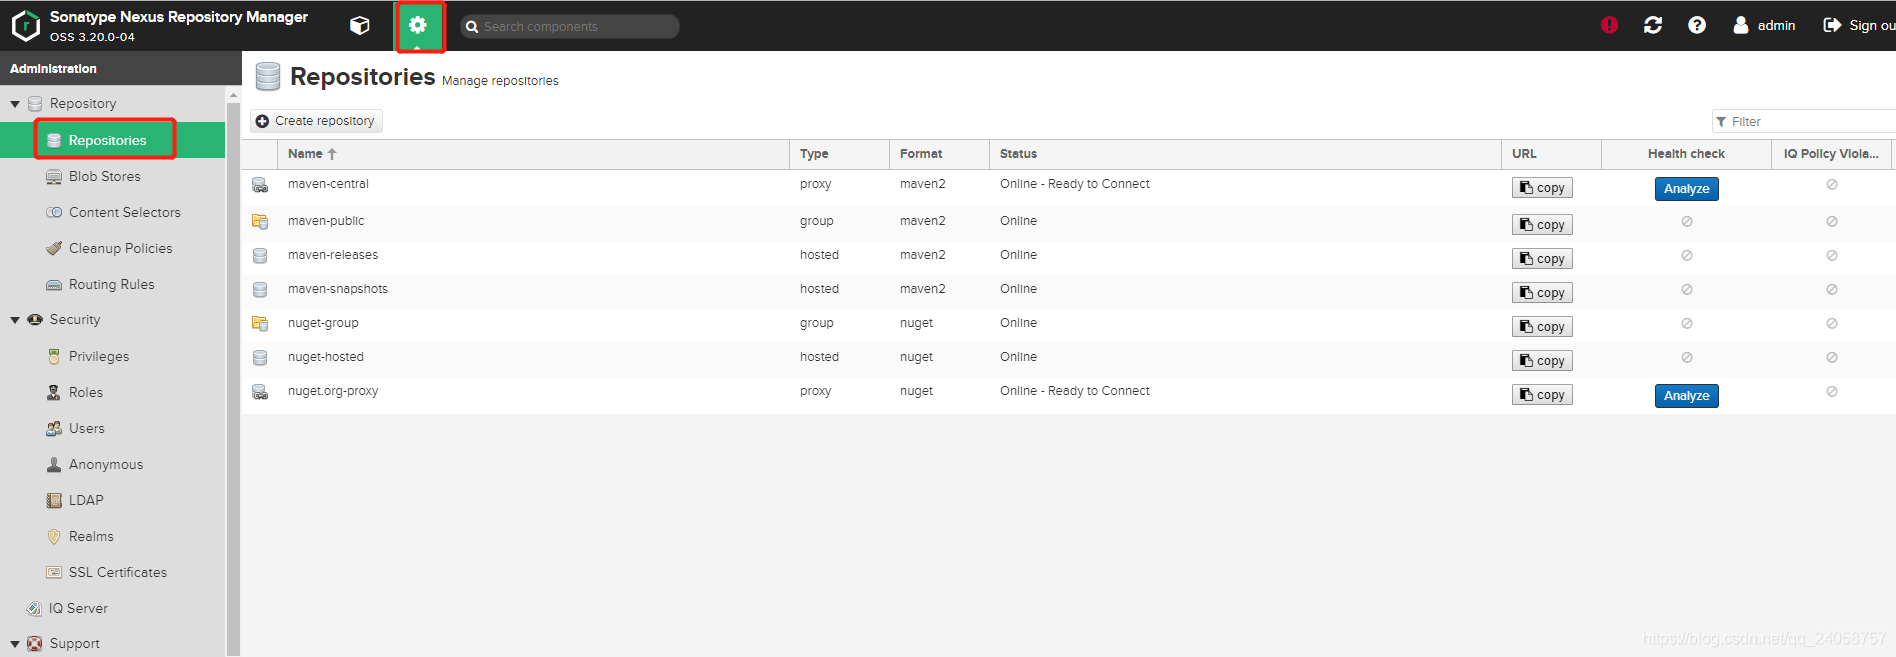Sort by the Format column header
The height and width of the screenshot is (657, 1896).
939,154
